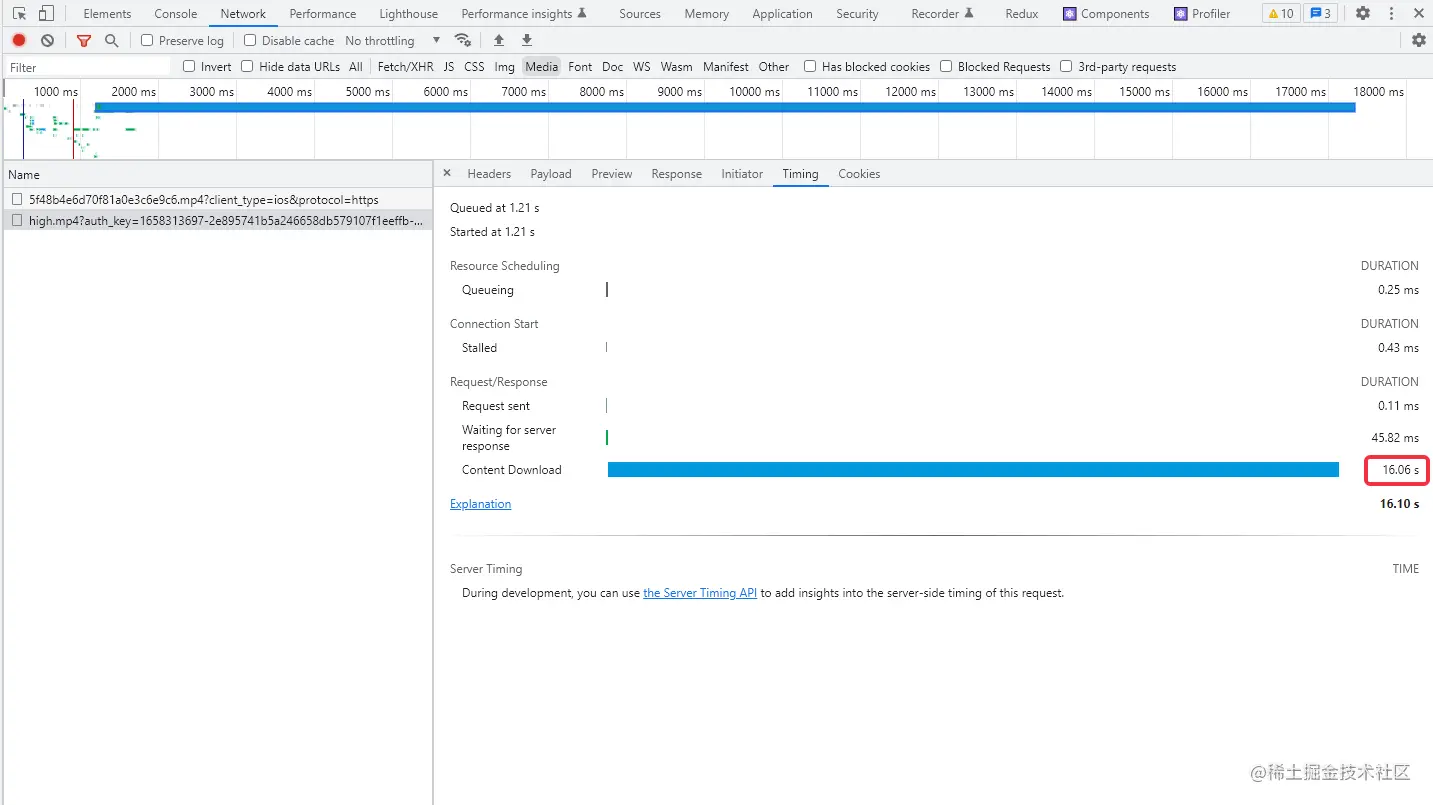Open the Application panel
Screen dimensions: 1433x805
click(782, 14)
